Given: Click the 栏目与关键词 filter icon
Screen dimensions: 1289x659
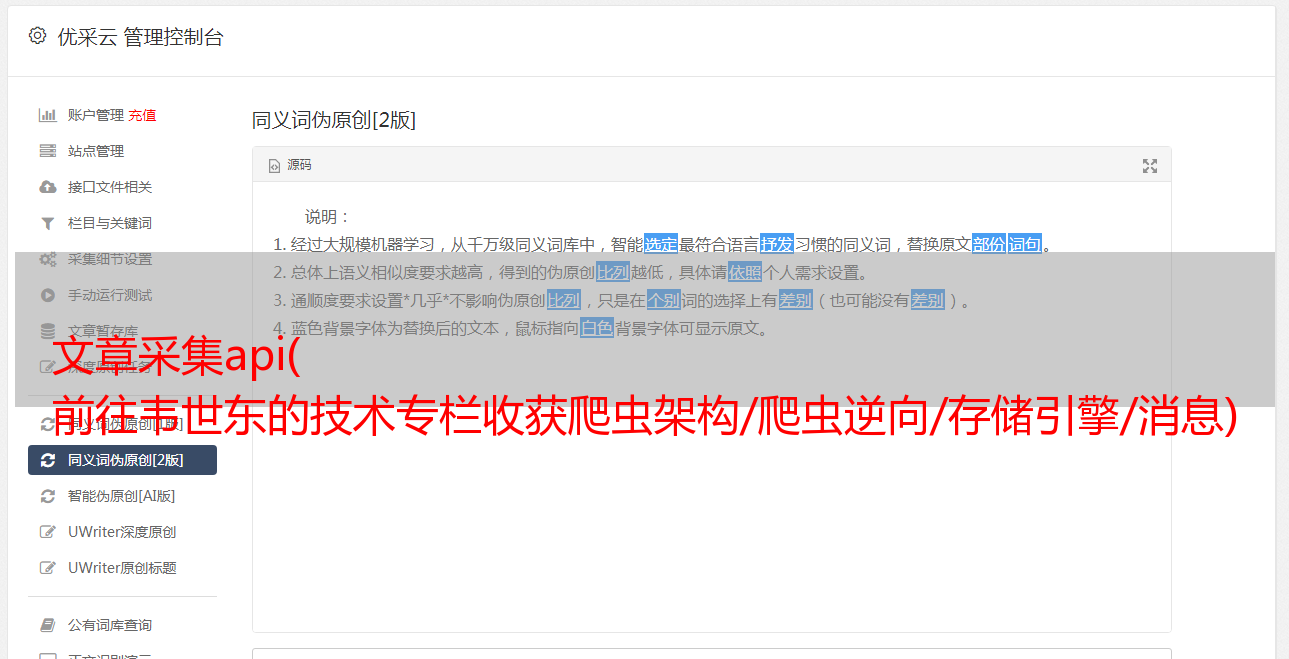Looking at the screenshot, I should click(x=47, y=223).
